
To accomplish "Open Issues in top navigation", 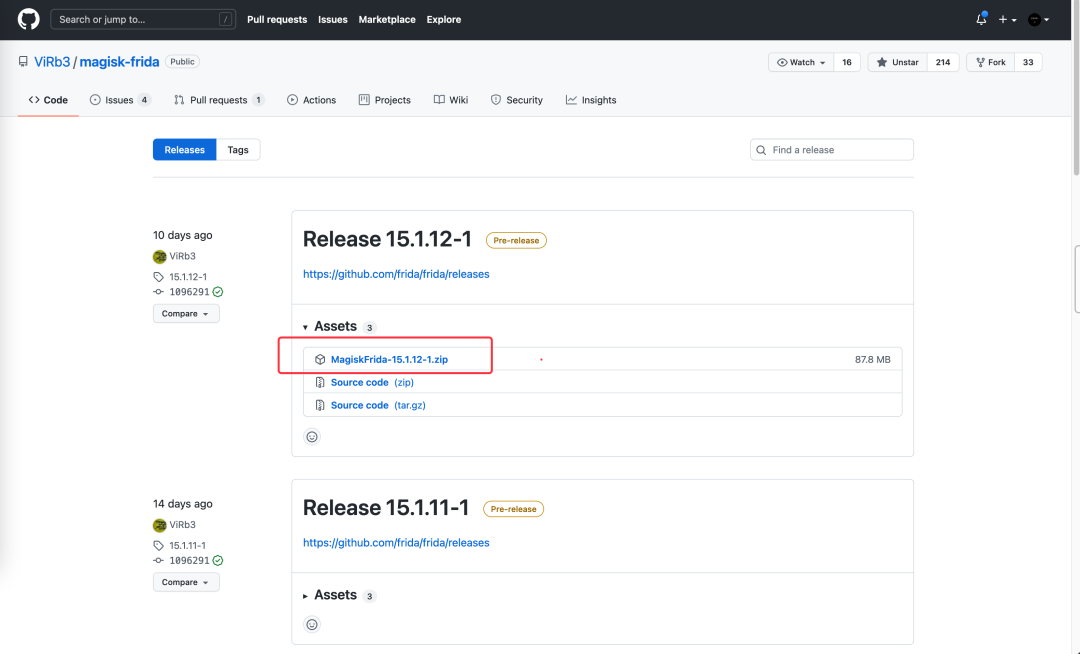I will [333, 19].
